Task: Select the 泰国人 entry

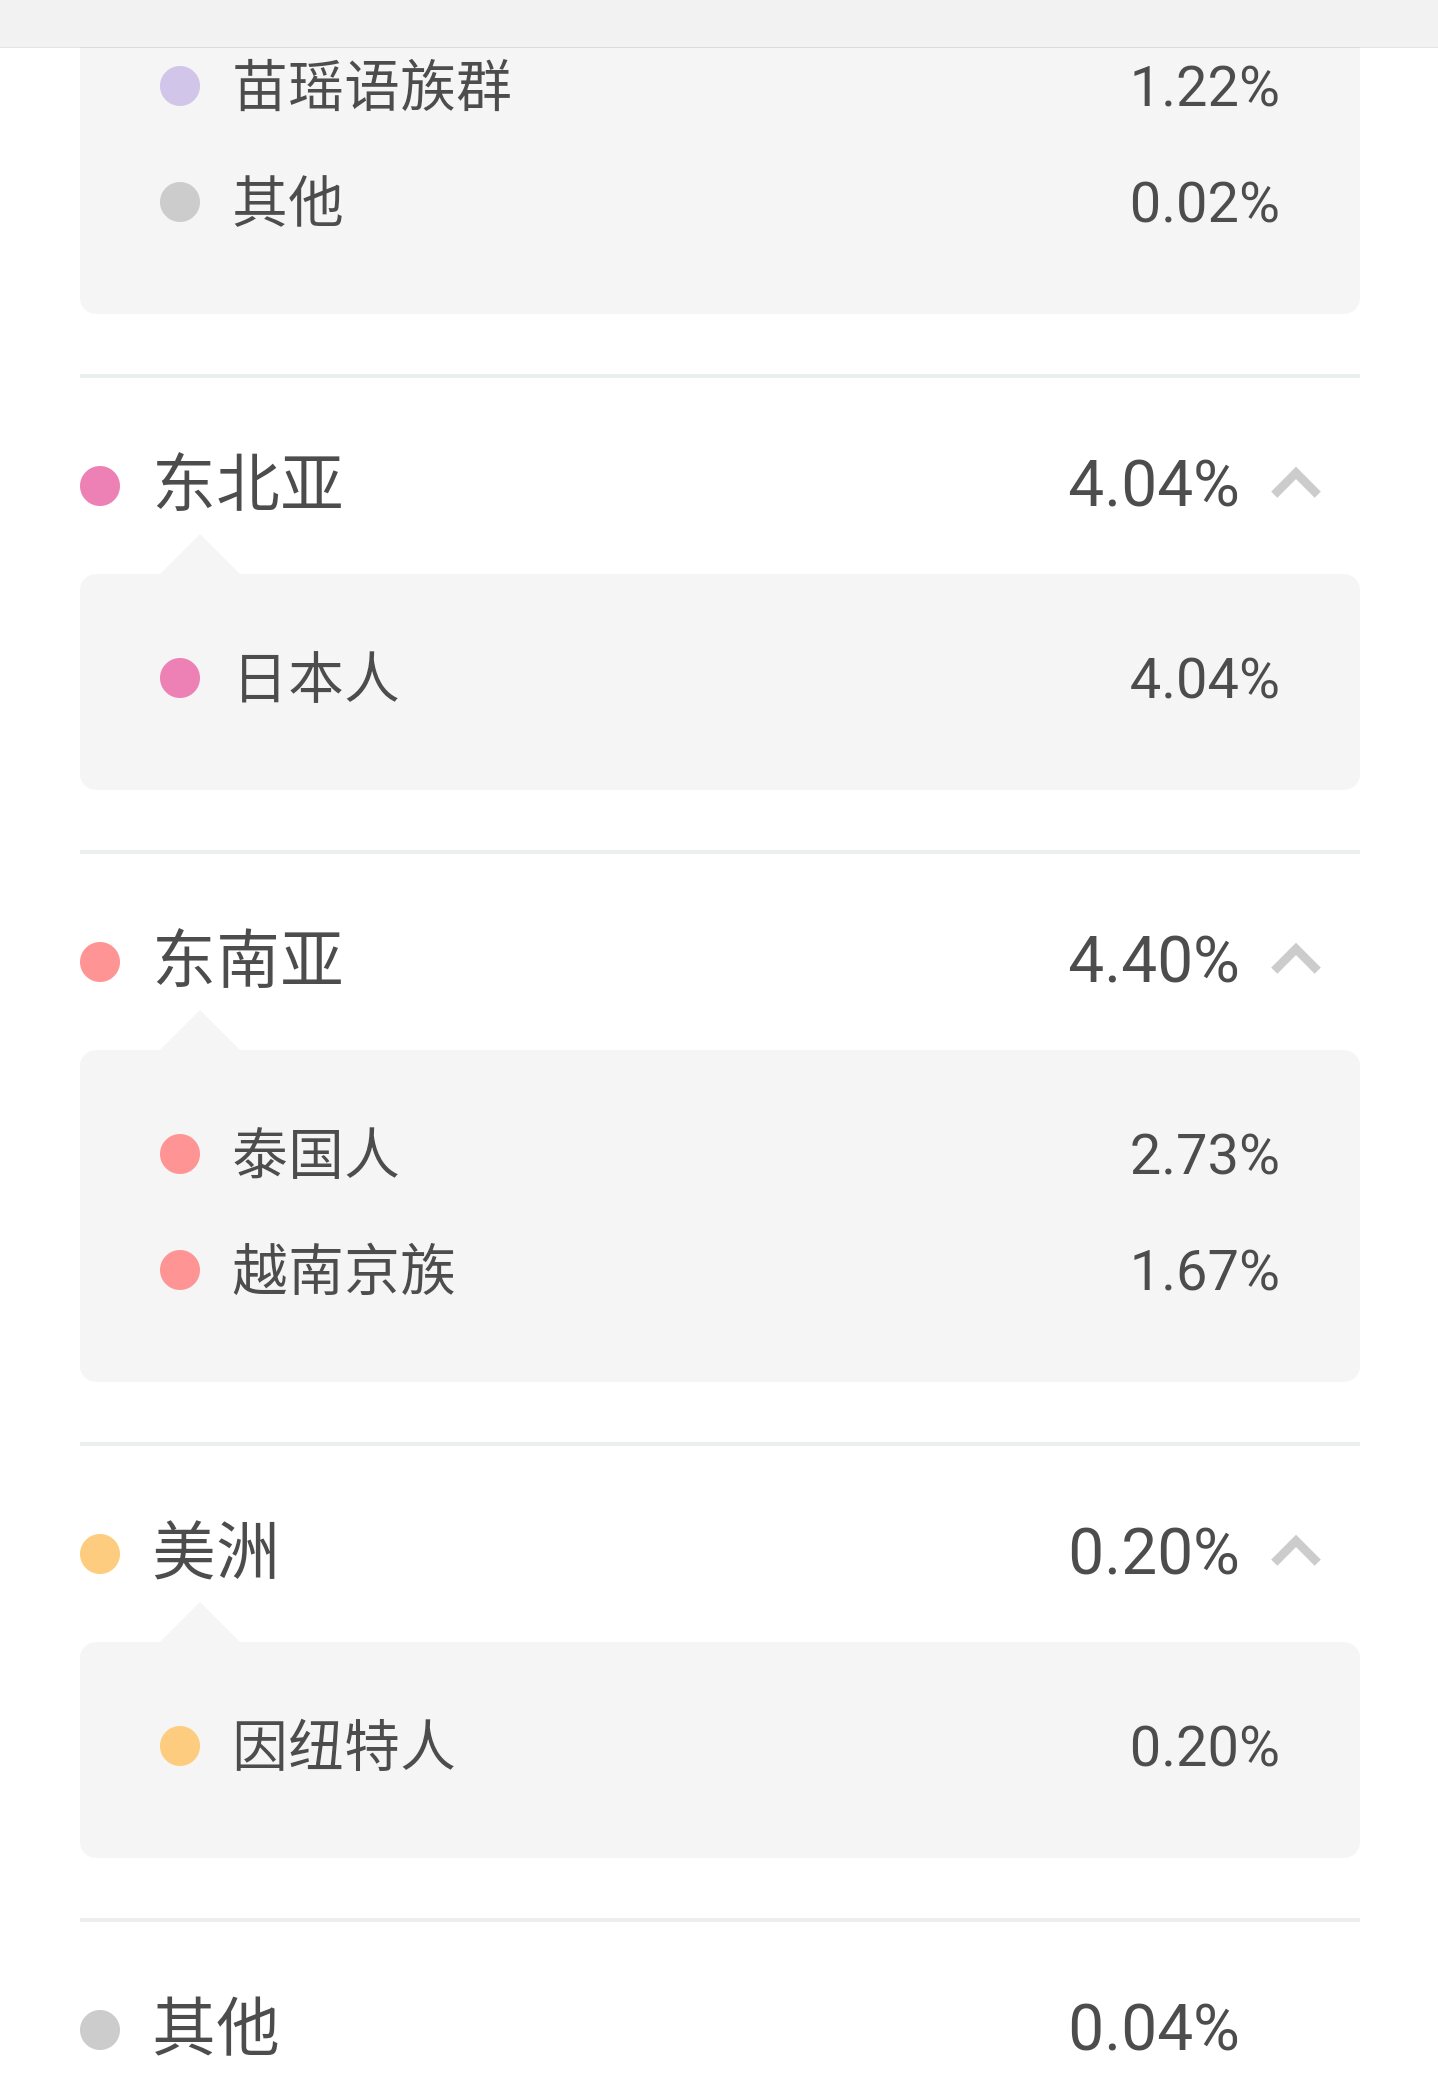Action: (x=720, y=1155)
